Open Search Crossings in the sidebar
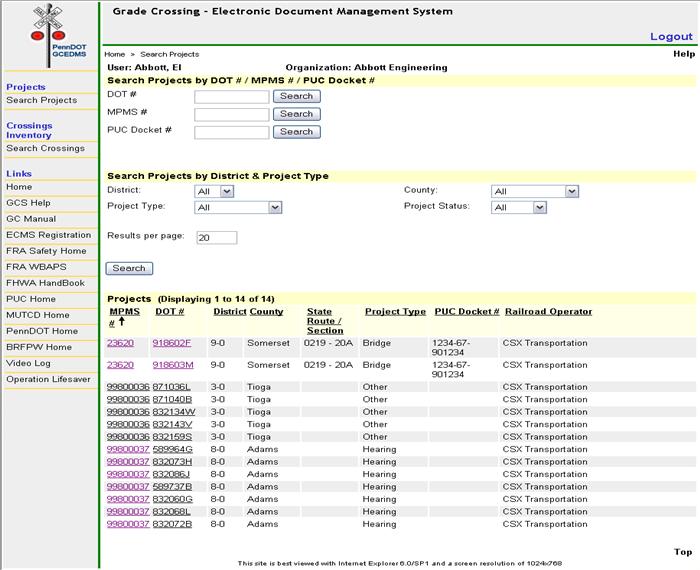The width and height of the screenshot is (700, 570). [x=45, y=148]
